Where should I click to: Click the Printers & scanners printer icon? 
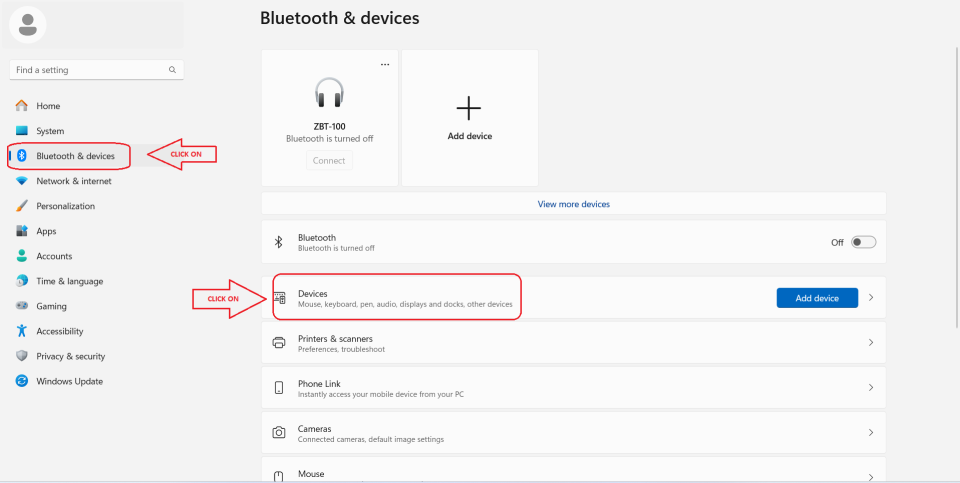click(x=279, y=343)
